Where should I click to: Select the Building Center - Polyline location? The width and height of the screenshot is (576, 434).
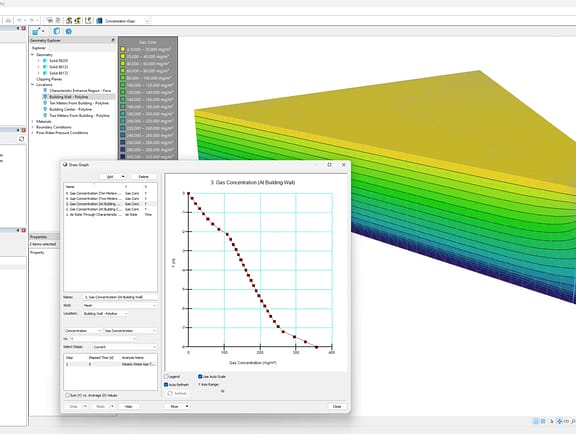click(71, 110)
